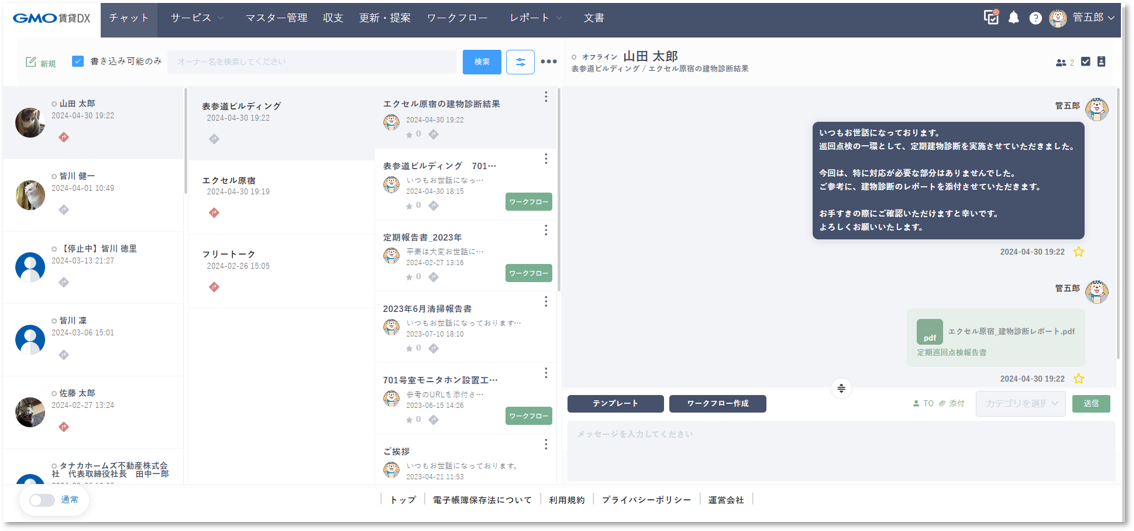This screenshot has width=1134, height=531.
Task: Click the ワークフロー badge on 表参道ビルディング 701 thread
Action: coord(528,202)
